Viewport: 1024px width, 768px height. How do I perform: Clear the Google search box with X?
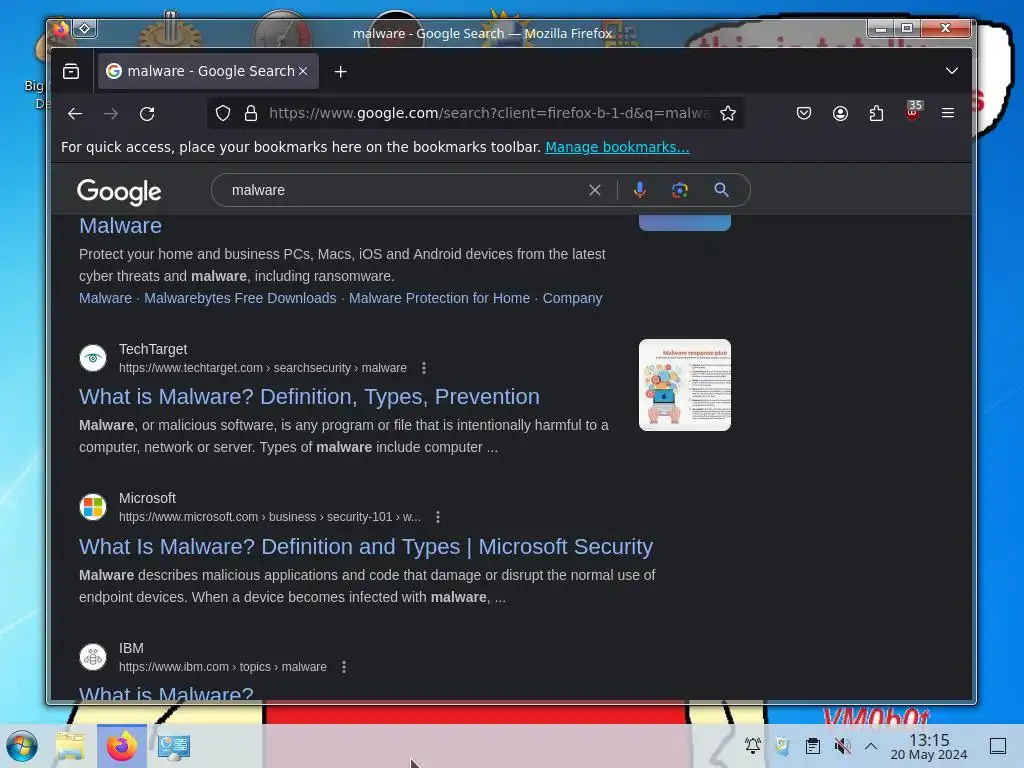pyautogui.click(x=594, y=190)
